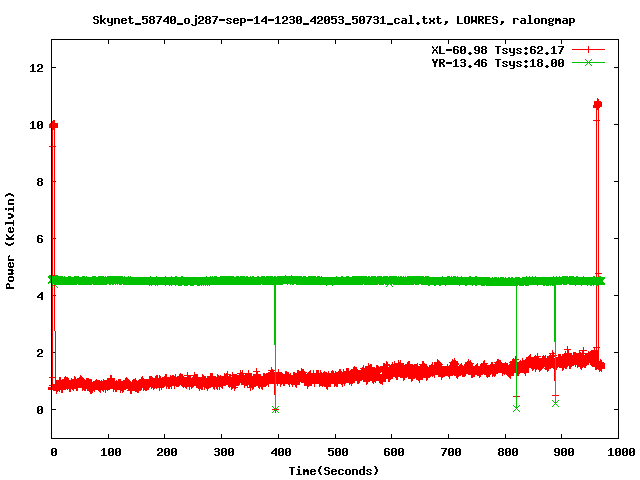The image size is (640, 480).
Task: Click the x-axis tick label '100'
Action: click(111, 452)
